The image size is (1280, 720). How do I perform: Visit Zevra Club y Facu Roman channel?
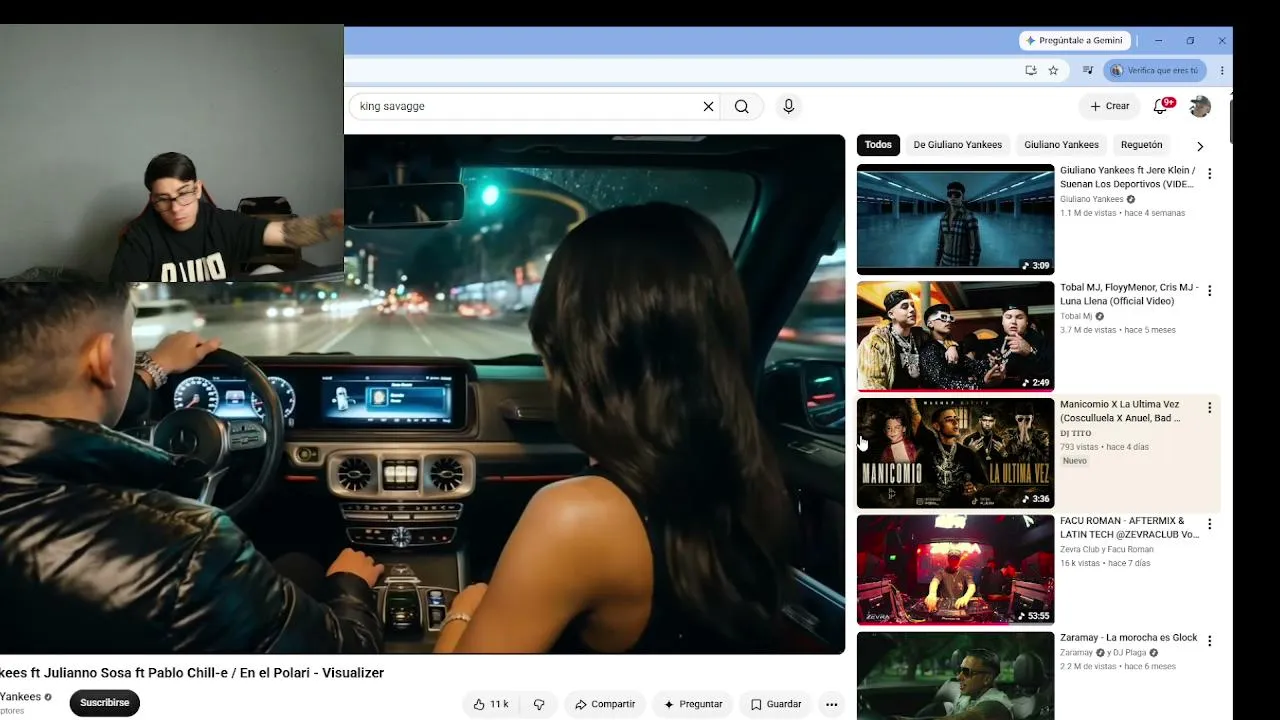tap(1107, 549)
